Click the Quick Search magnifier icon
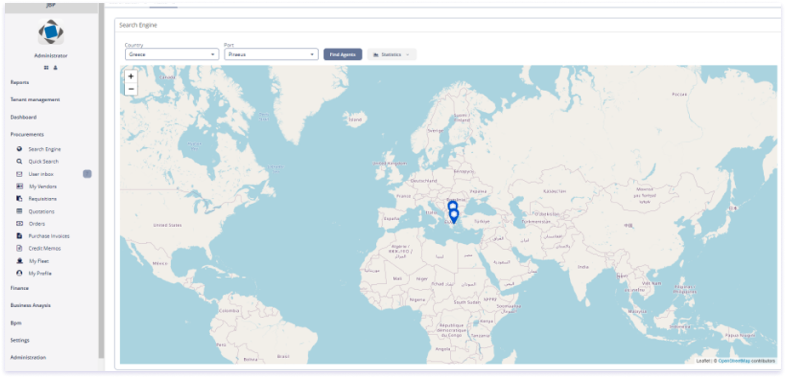Image resolution: width=786 pixels, height=378 pixels. click(x=19, y=161)
